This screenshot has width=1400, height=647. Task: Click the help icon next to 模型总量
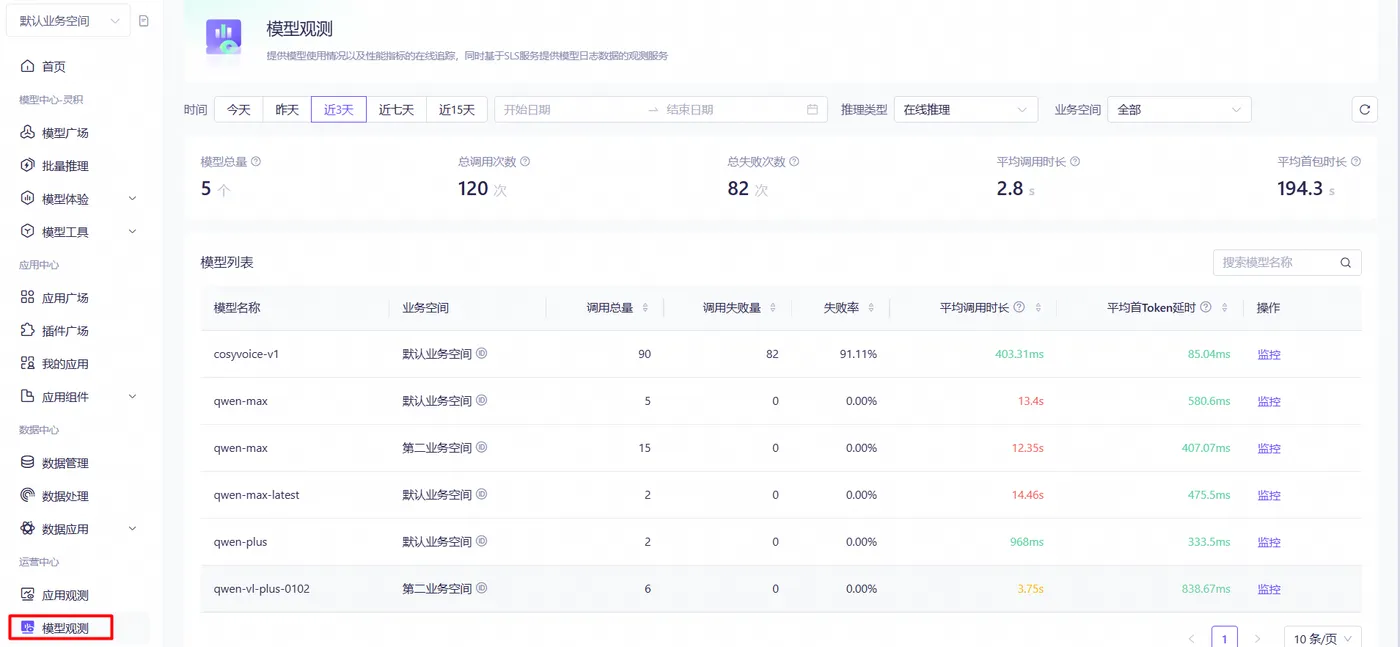[x=256, y=161]
